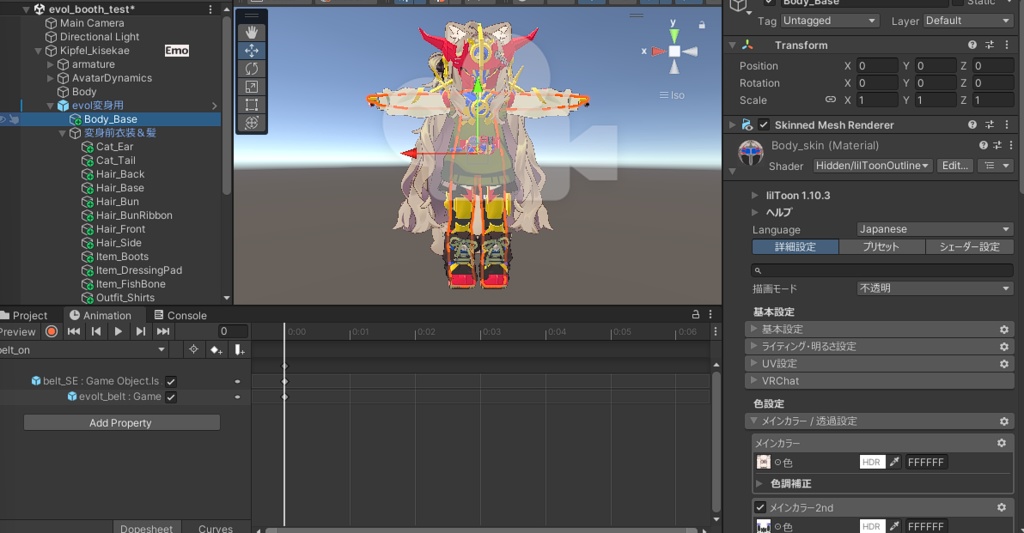Open the Language dropdown showing Japanese
The height and width of the screenshot is (533, 1024).
pos(935,229)
